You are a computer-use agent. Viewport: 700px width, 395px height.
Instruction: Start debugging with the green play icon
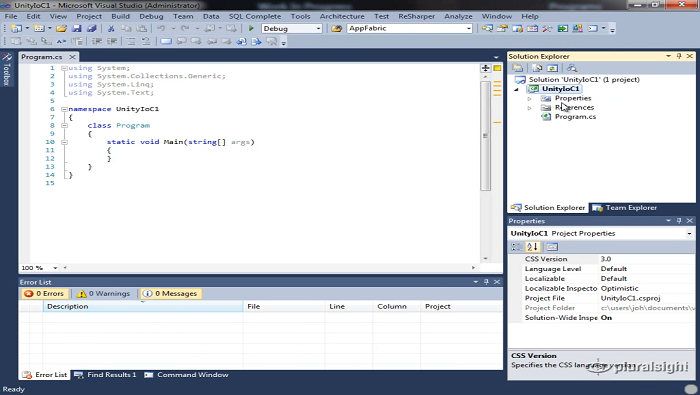coord(251,29)
